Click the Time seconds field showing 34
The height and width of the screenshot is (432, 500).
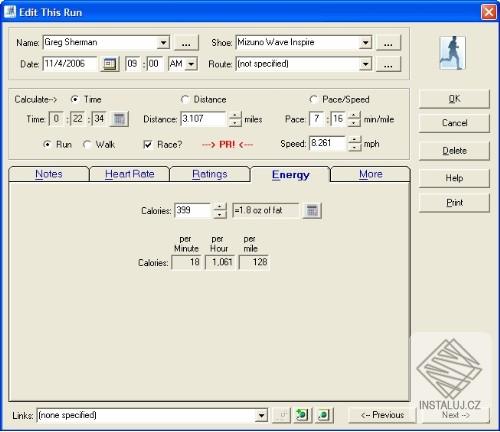[99, 119]
